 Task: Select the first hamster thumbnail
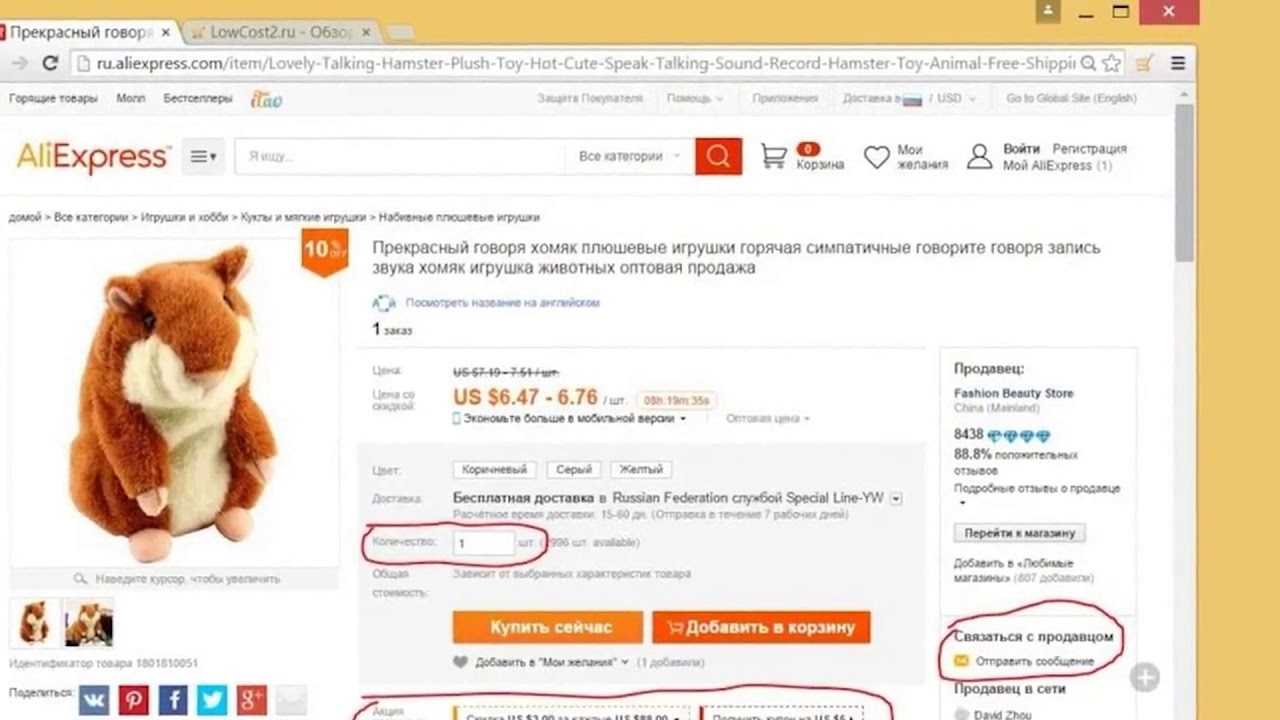pos(34,623)
